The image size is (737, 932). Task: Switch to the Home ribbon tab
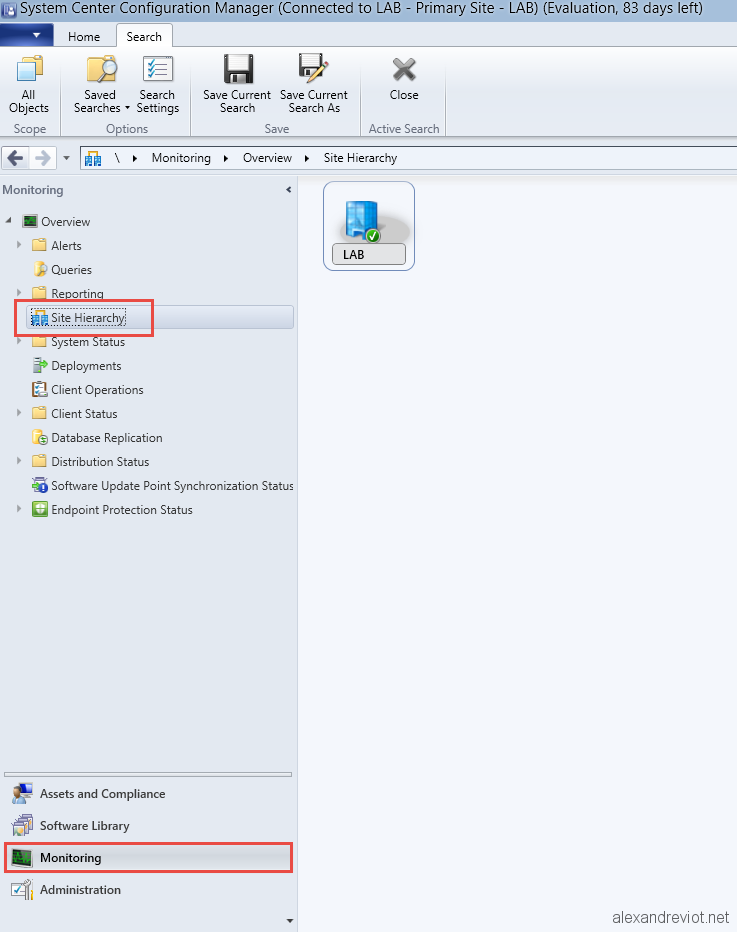[84, 37]
